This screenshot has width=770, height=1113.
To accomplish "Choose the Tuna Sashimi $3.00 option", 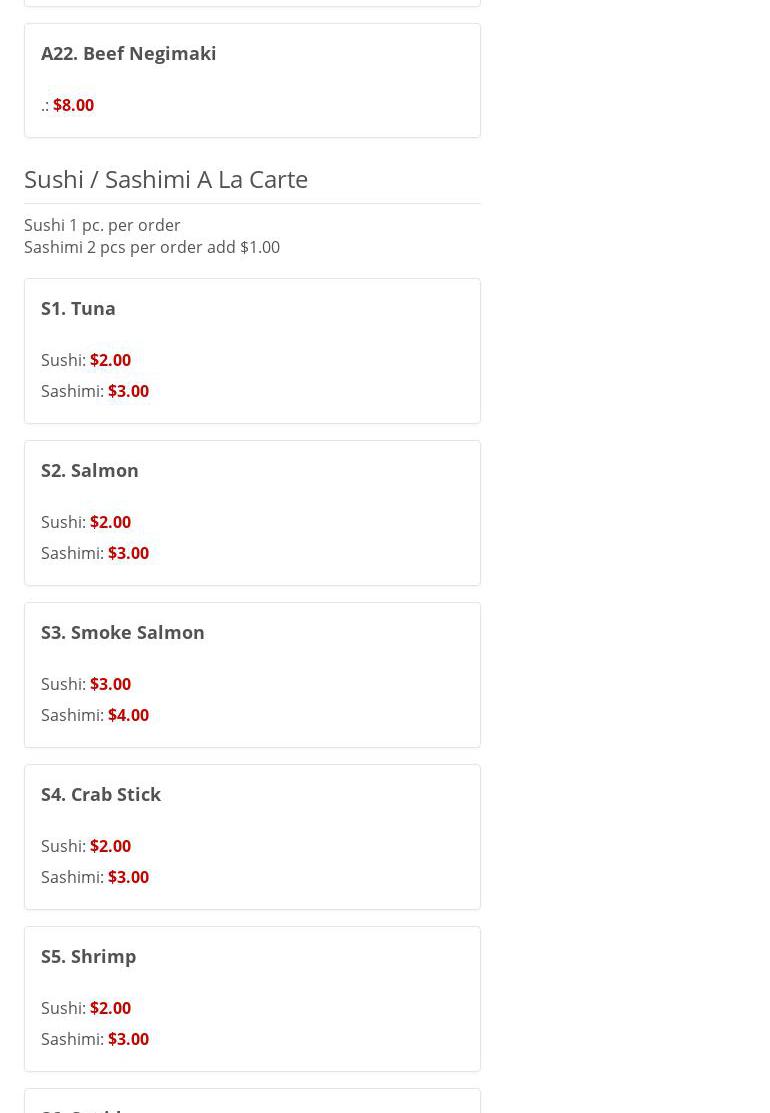I will (x=128, y=391).
